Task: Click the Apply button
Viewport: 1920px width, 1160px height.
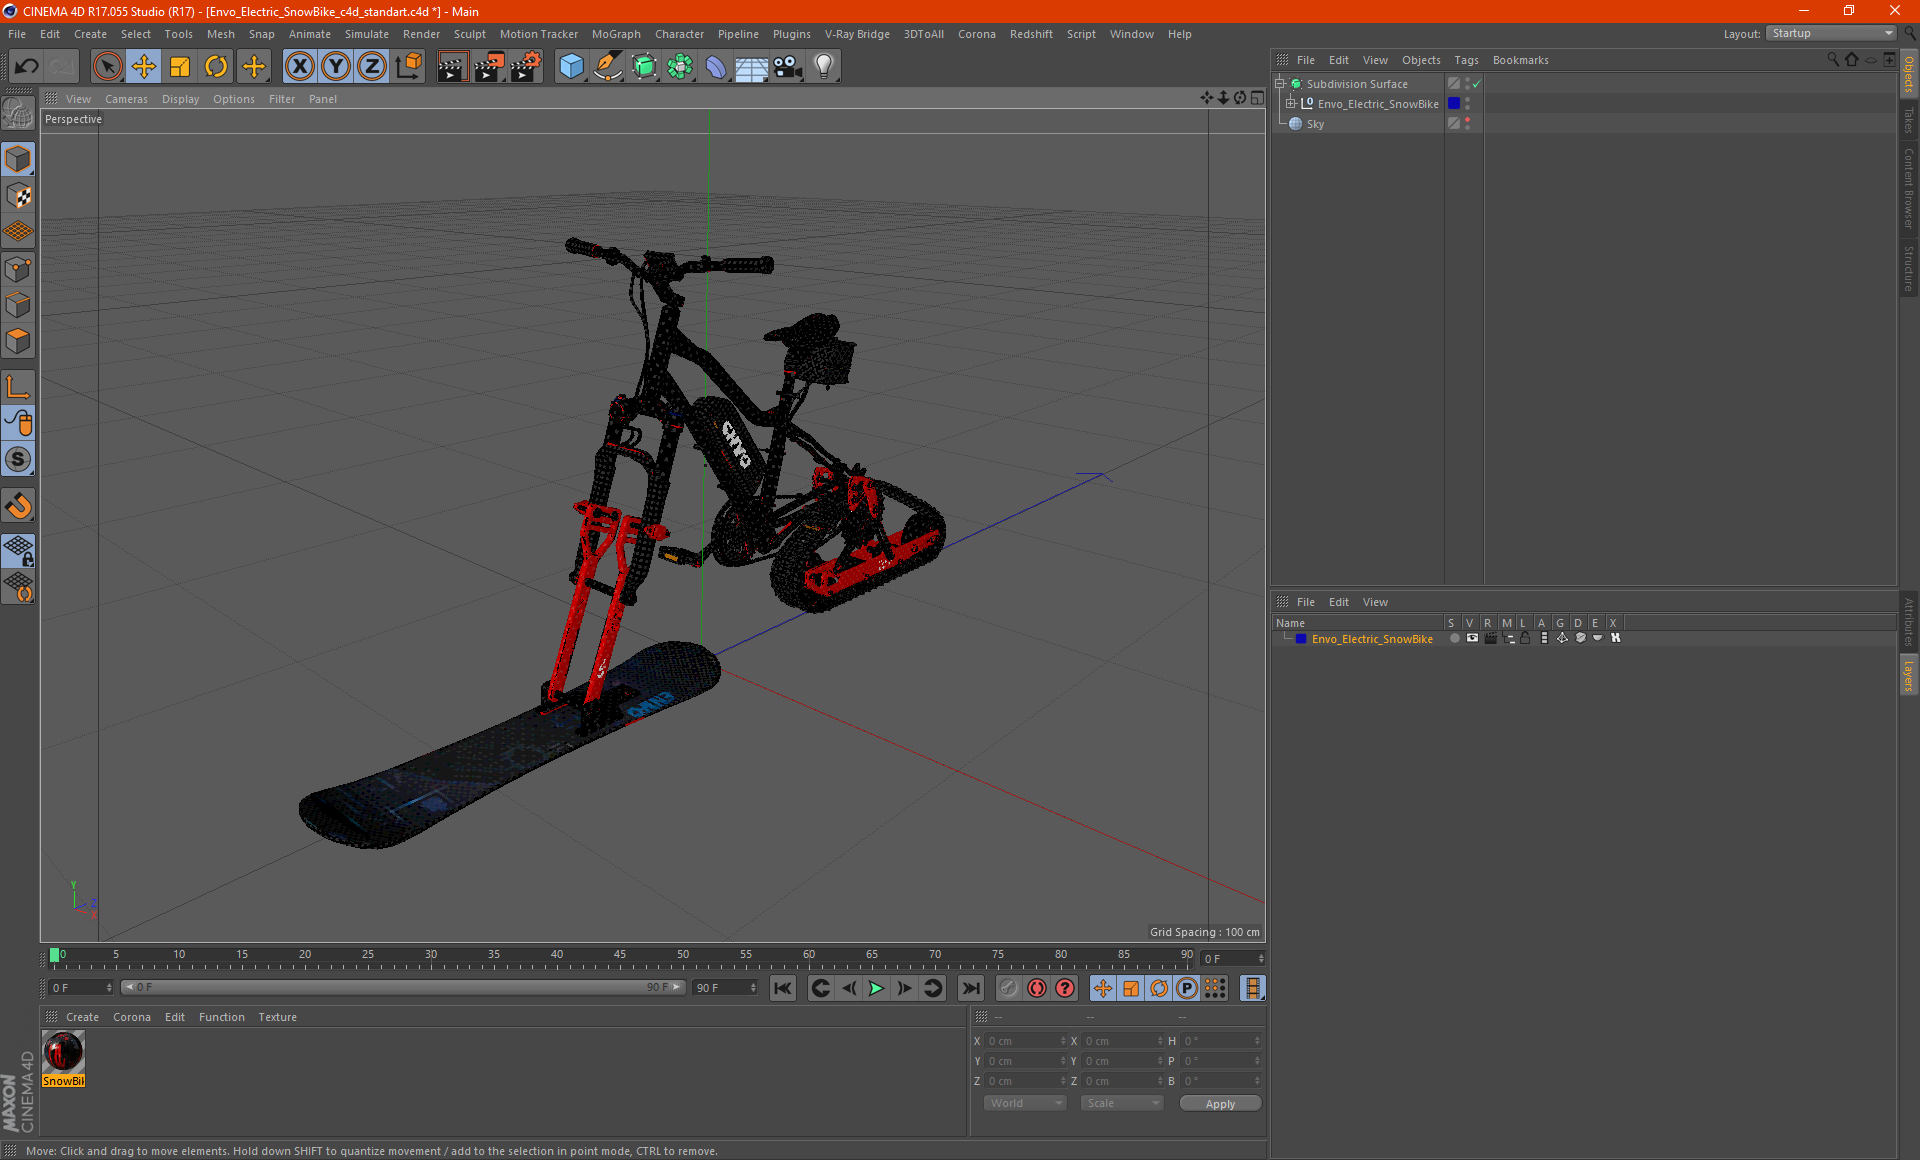Action: 1220,1104
